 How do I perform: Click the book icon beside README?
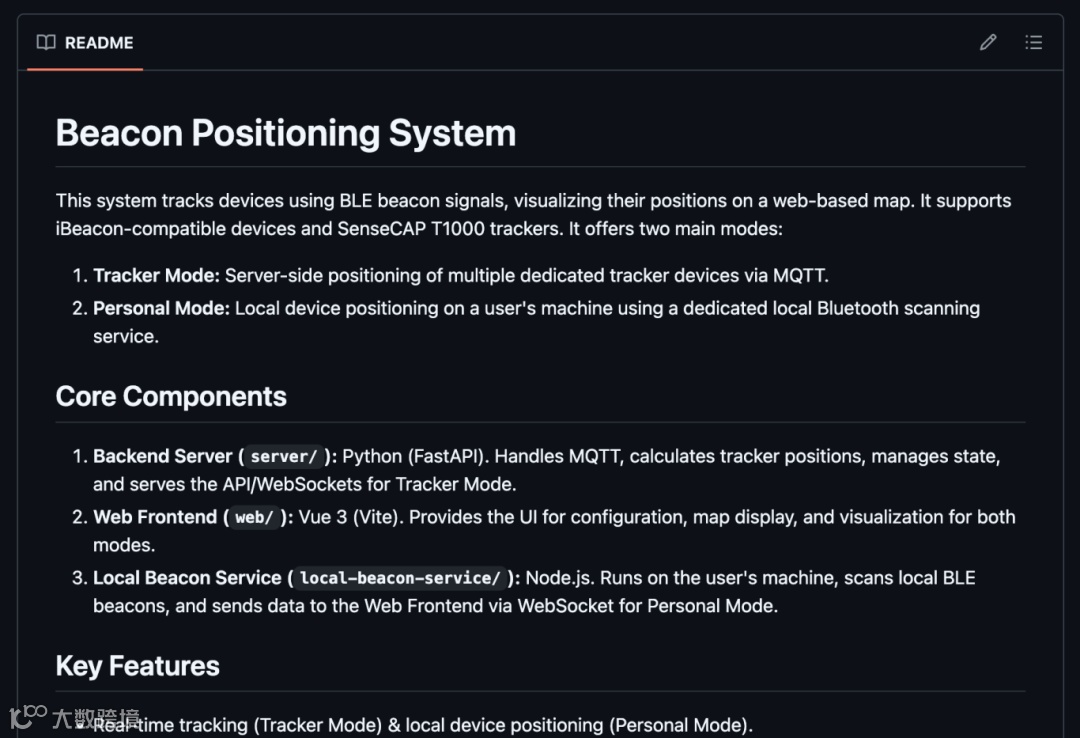[x=46, y=42]
